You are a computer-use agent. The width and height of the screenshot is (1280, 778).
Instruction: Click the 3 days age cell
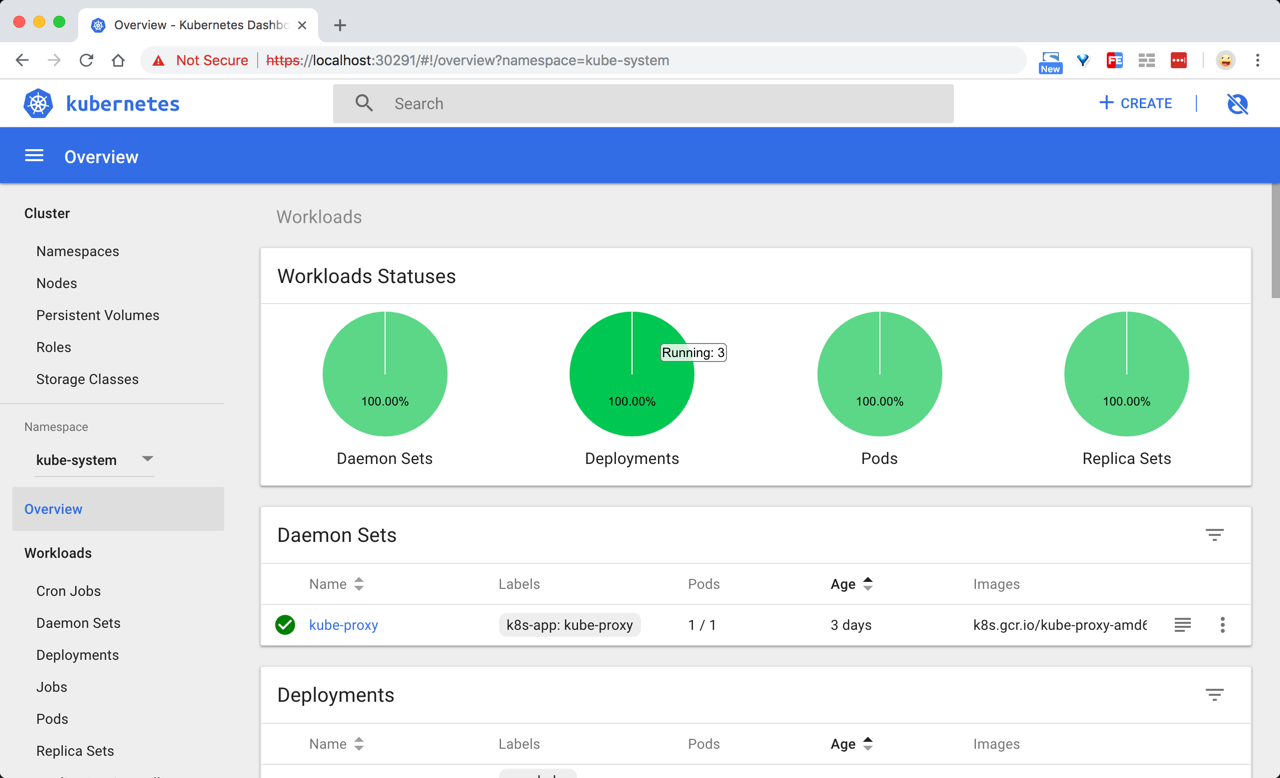coord(851,625)
